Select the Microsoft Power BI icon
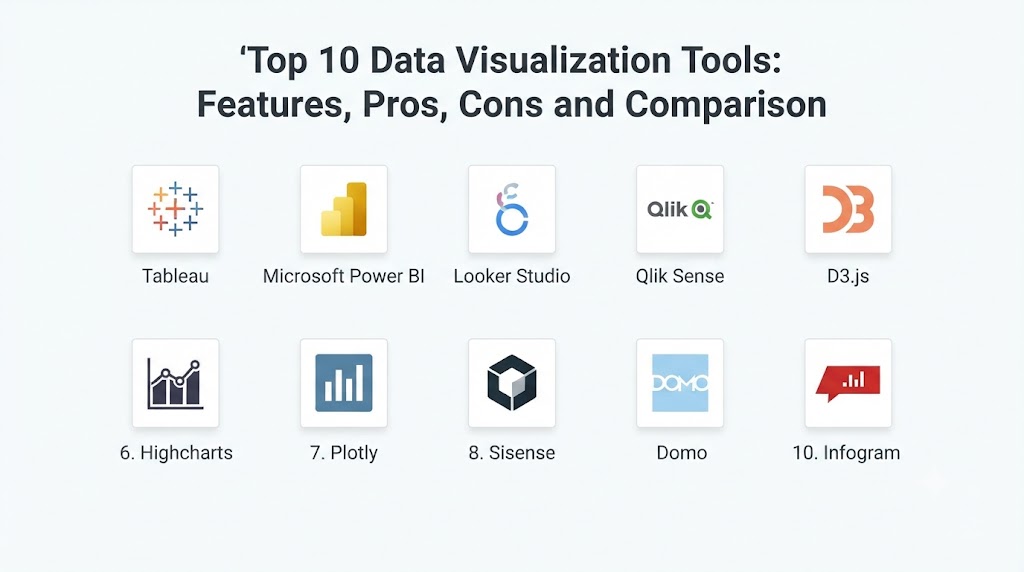Image resolution: width=1024 pixels, height=572 pixels. [x=344, y=209]
